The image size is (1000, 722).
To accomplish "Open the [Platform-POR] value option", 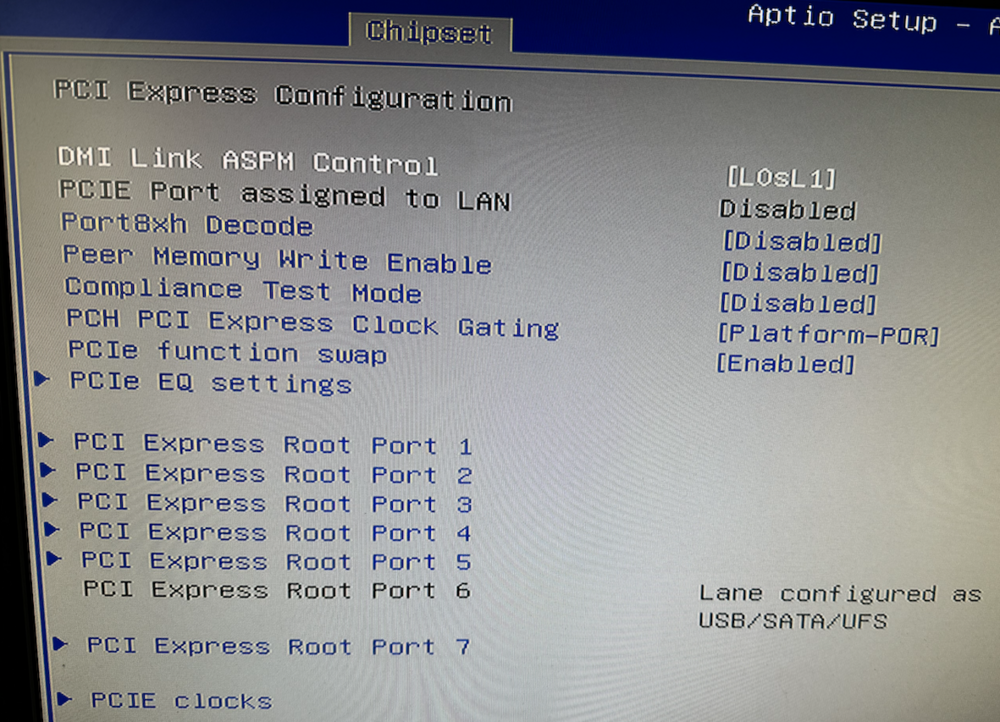I will pos(828,334).
